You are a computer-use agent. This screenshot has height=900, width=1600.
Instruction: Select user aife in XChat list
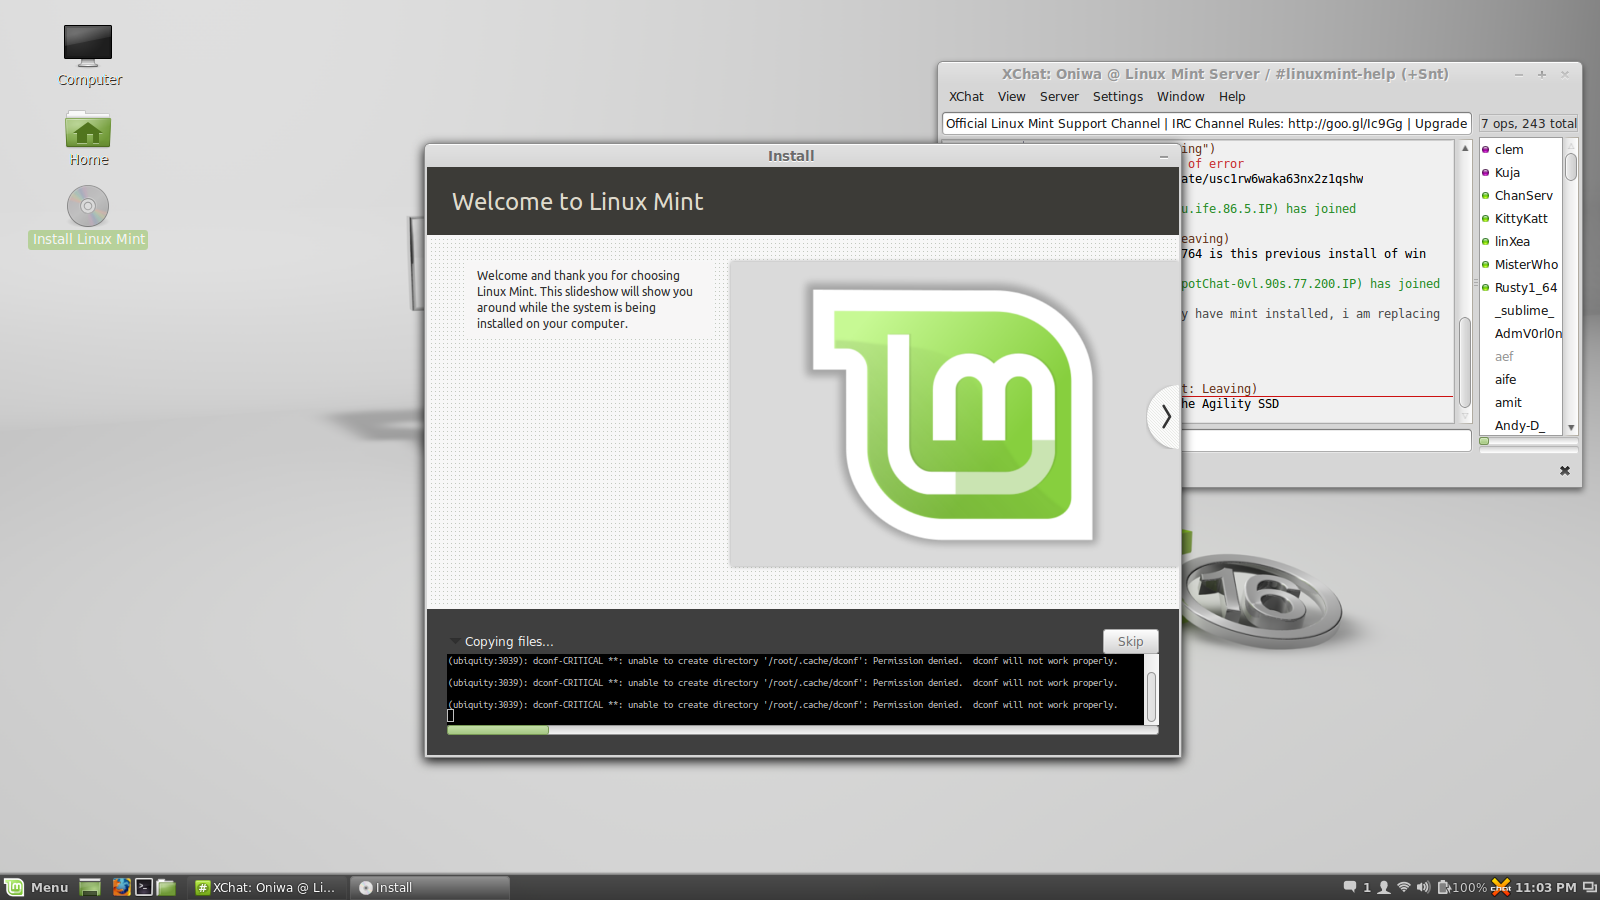tap(1520, 380)
